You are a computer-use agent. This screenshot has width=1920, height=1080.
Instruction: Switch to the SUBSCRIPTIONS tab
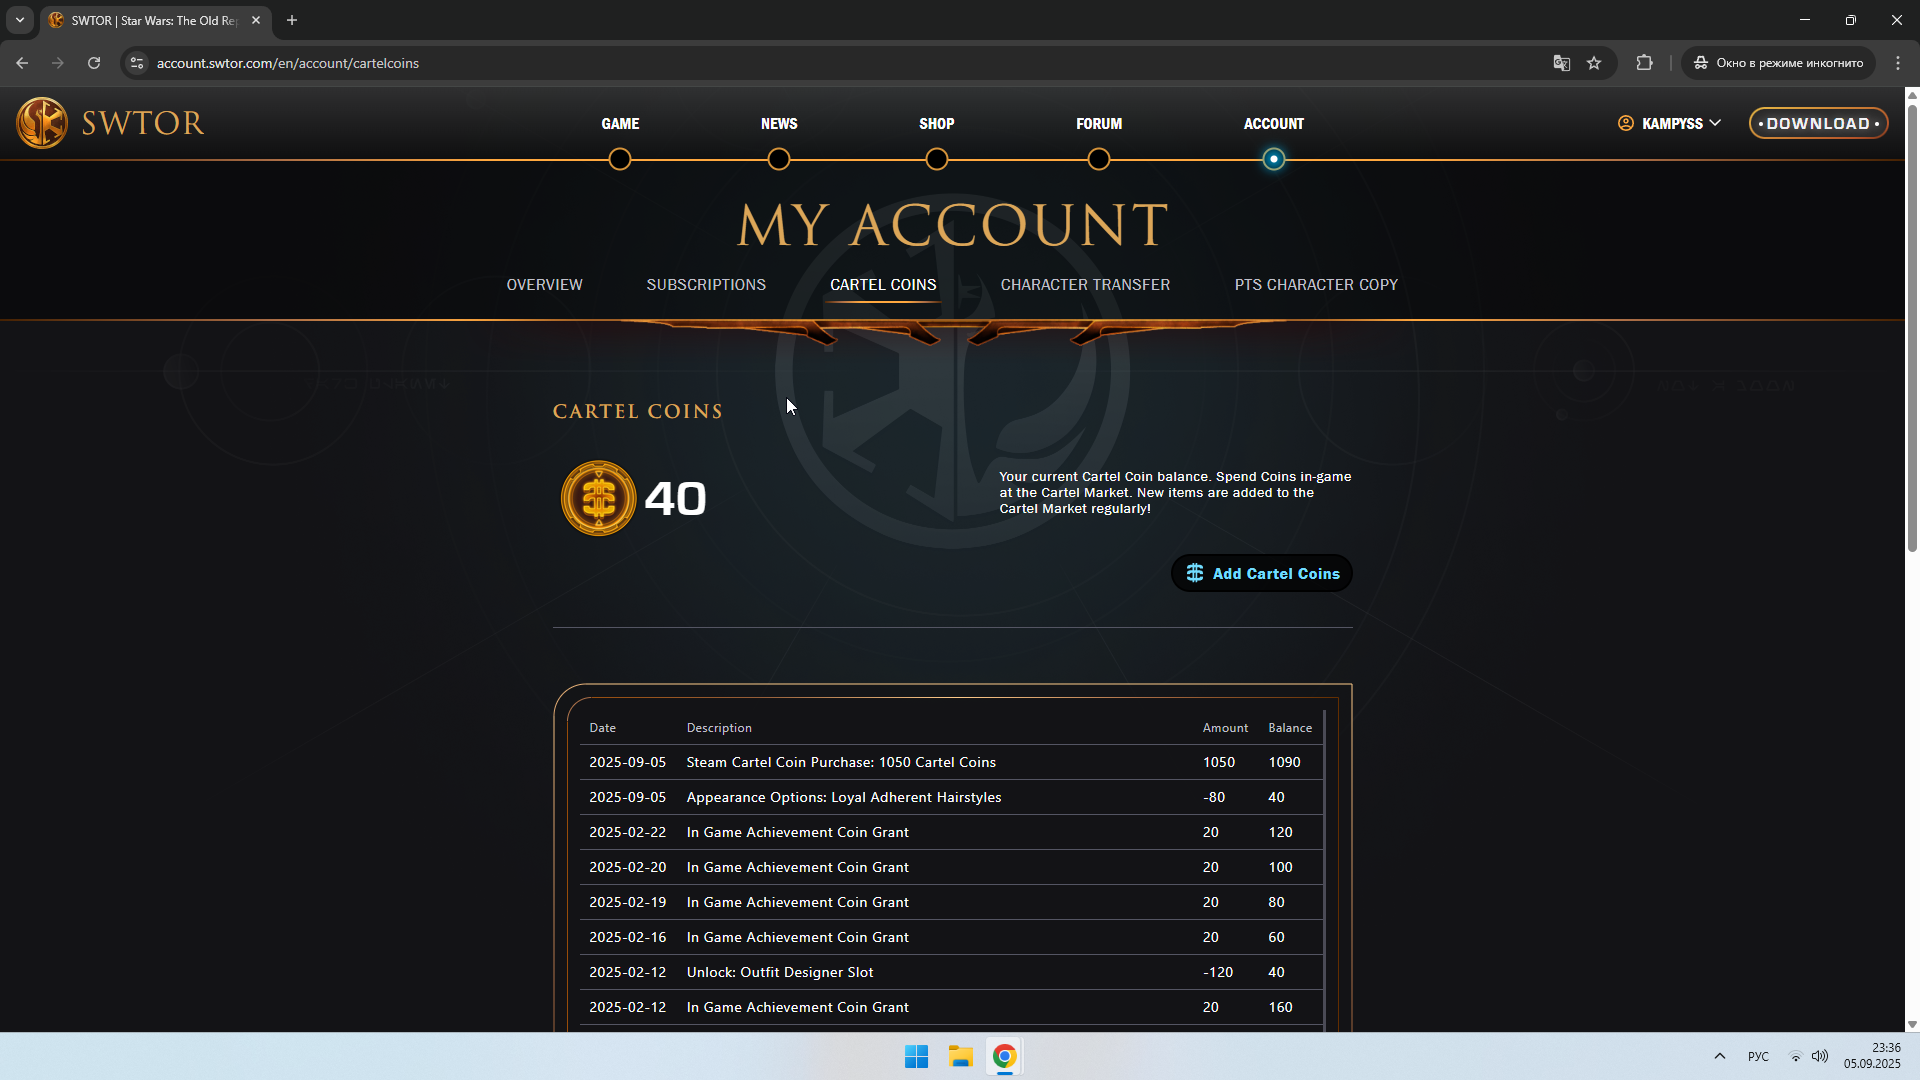pyautogui.click(x=706, y=285)
